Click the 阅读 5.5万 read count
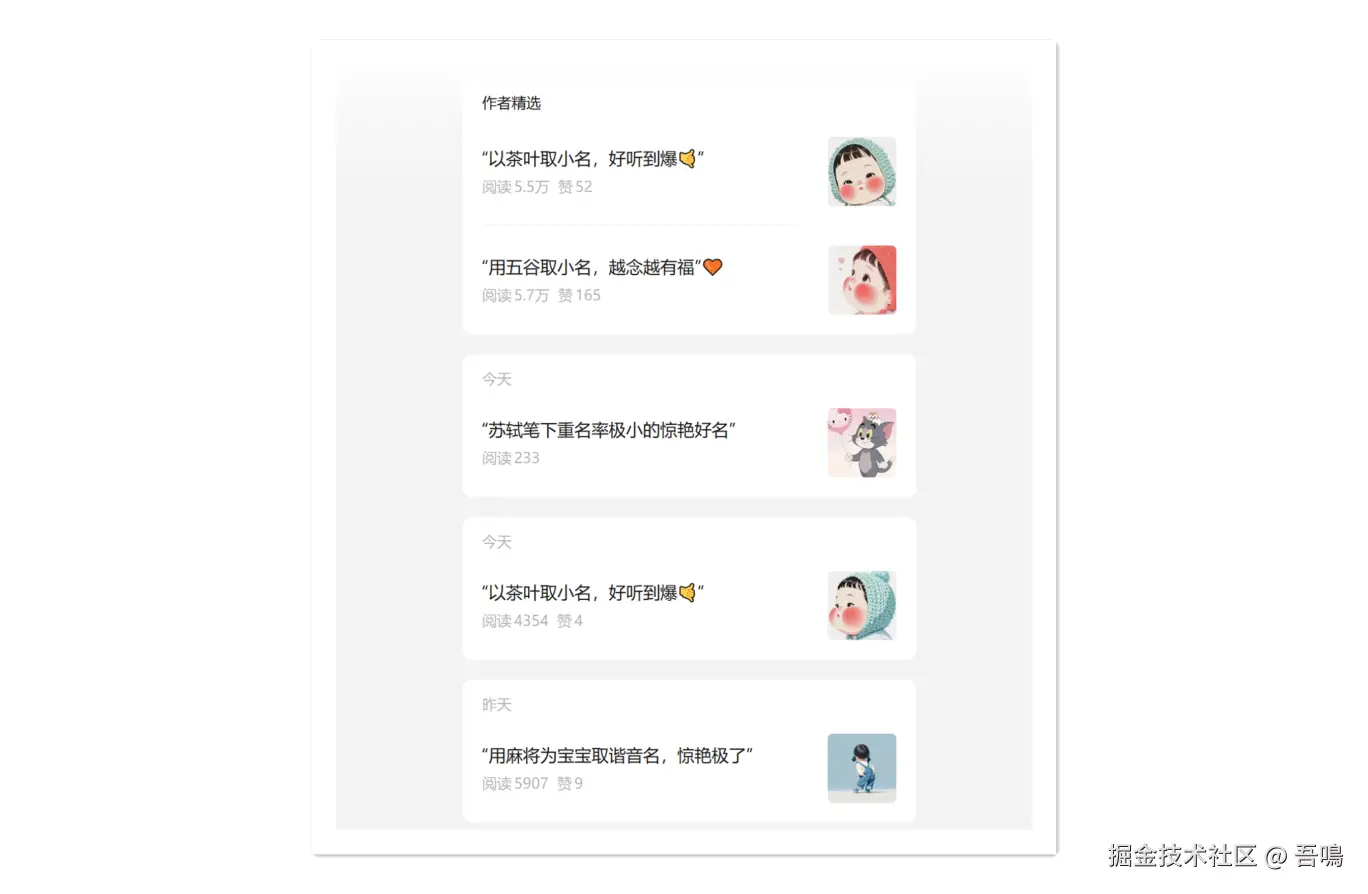The height and width of the screenshot is (894, 1368). 515,187
